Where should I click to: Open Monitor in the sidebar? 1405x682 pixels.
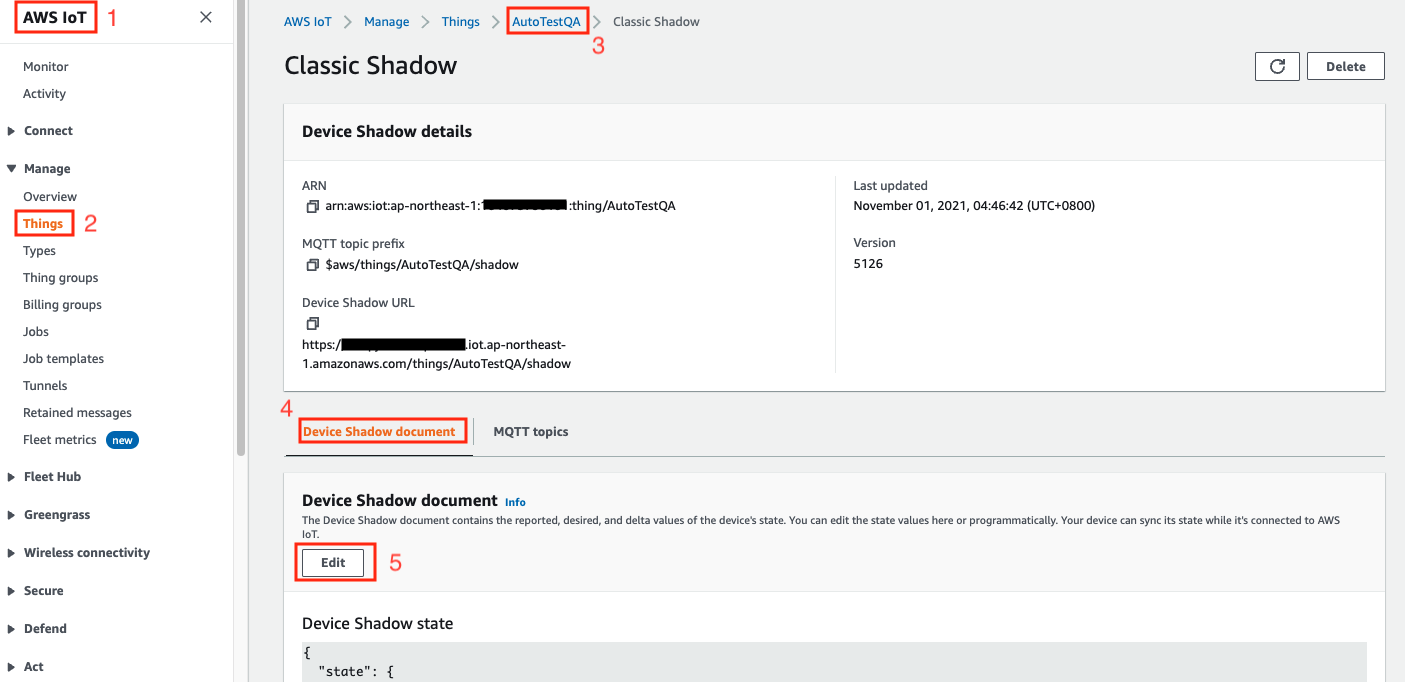[46, 67]
